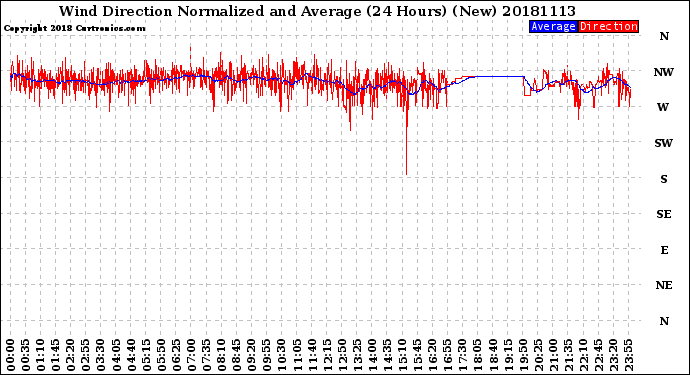Click the 00:00 time axis label

[x=11, y=355]
